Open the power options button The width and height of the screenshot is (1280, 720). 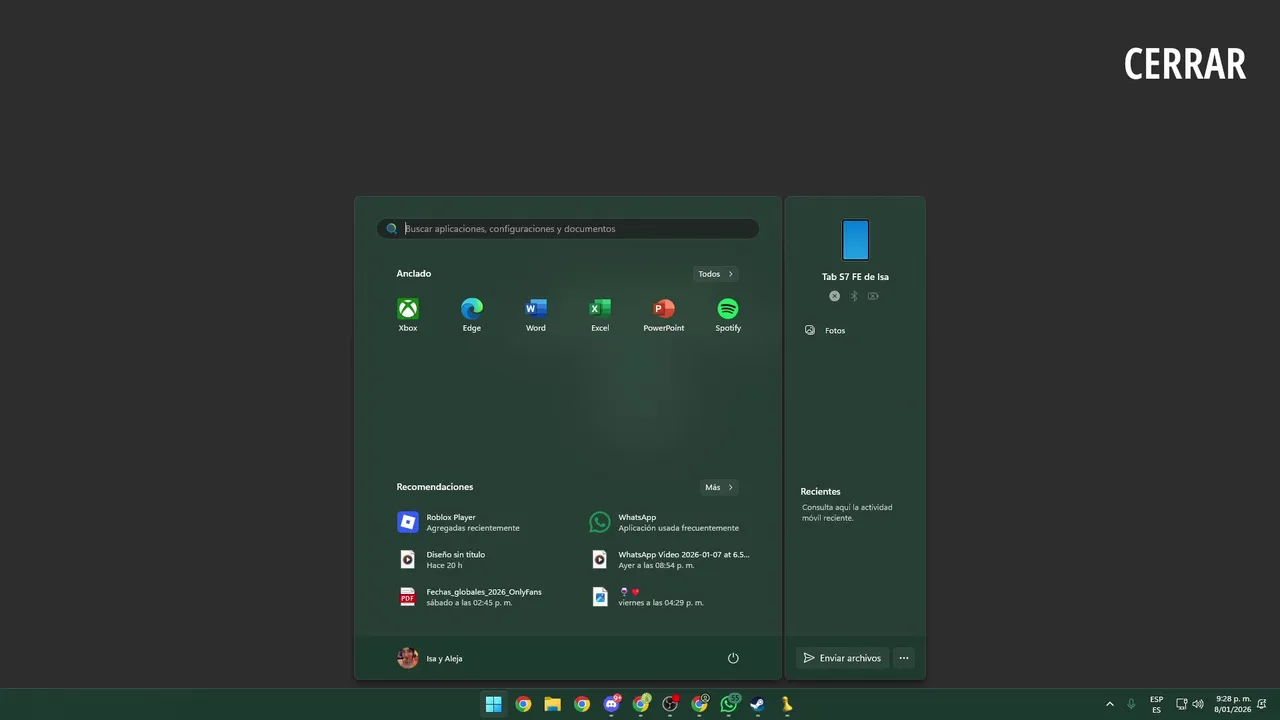point(733,658)
